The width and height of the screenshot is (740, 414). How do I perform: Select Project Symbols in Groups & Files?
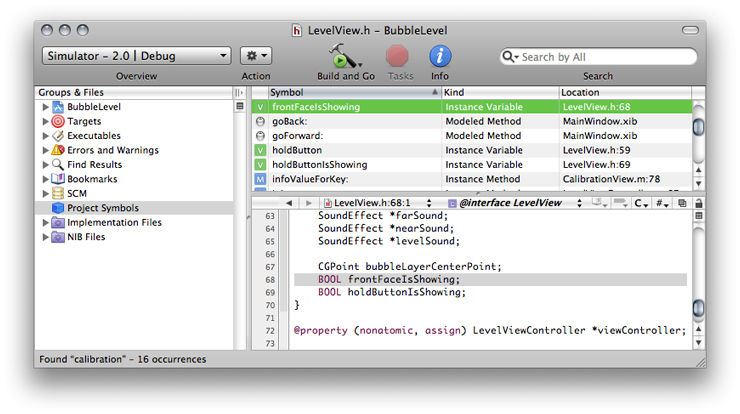click(x=101, y=208)
